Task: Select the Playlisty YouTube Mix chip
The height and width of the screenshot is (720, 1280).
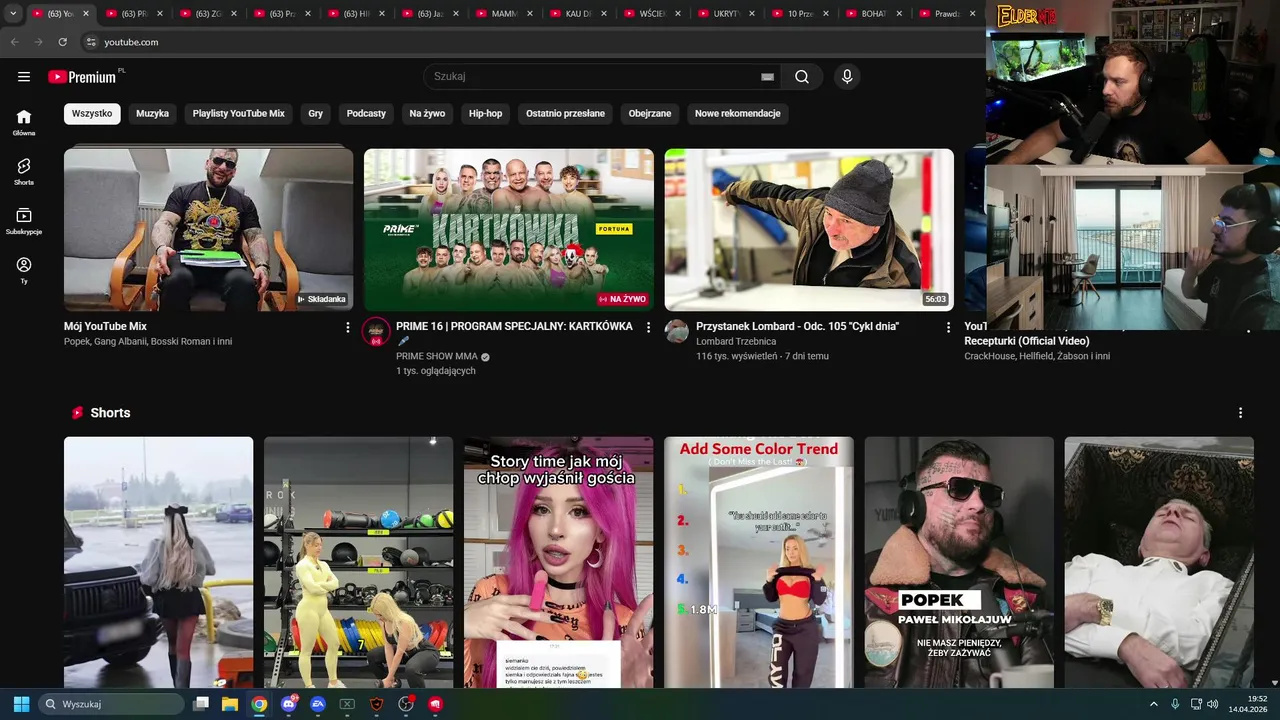Action: click(x=239, y=114)
